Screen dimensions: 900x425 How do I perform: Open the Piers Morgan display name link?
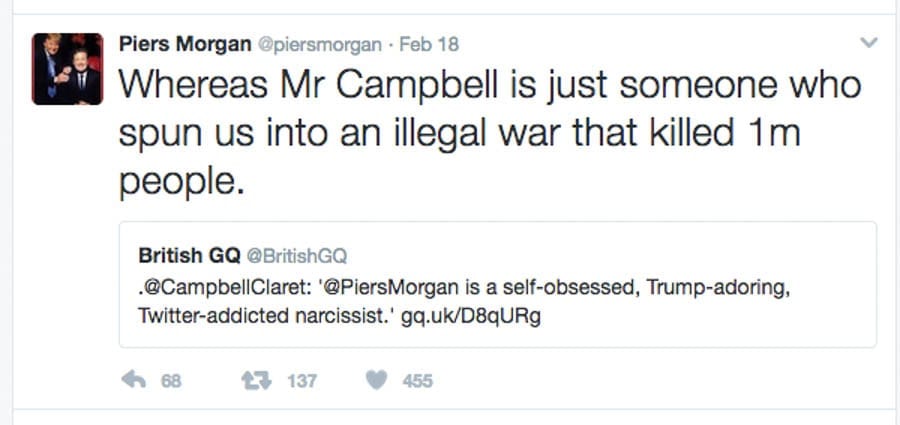pos(184,44)
